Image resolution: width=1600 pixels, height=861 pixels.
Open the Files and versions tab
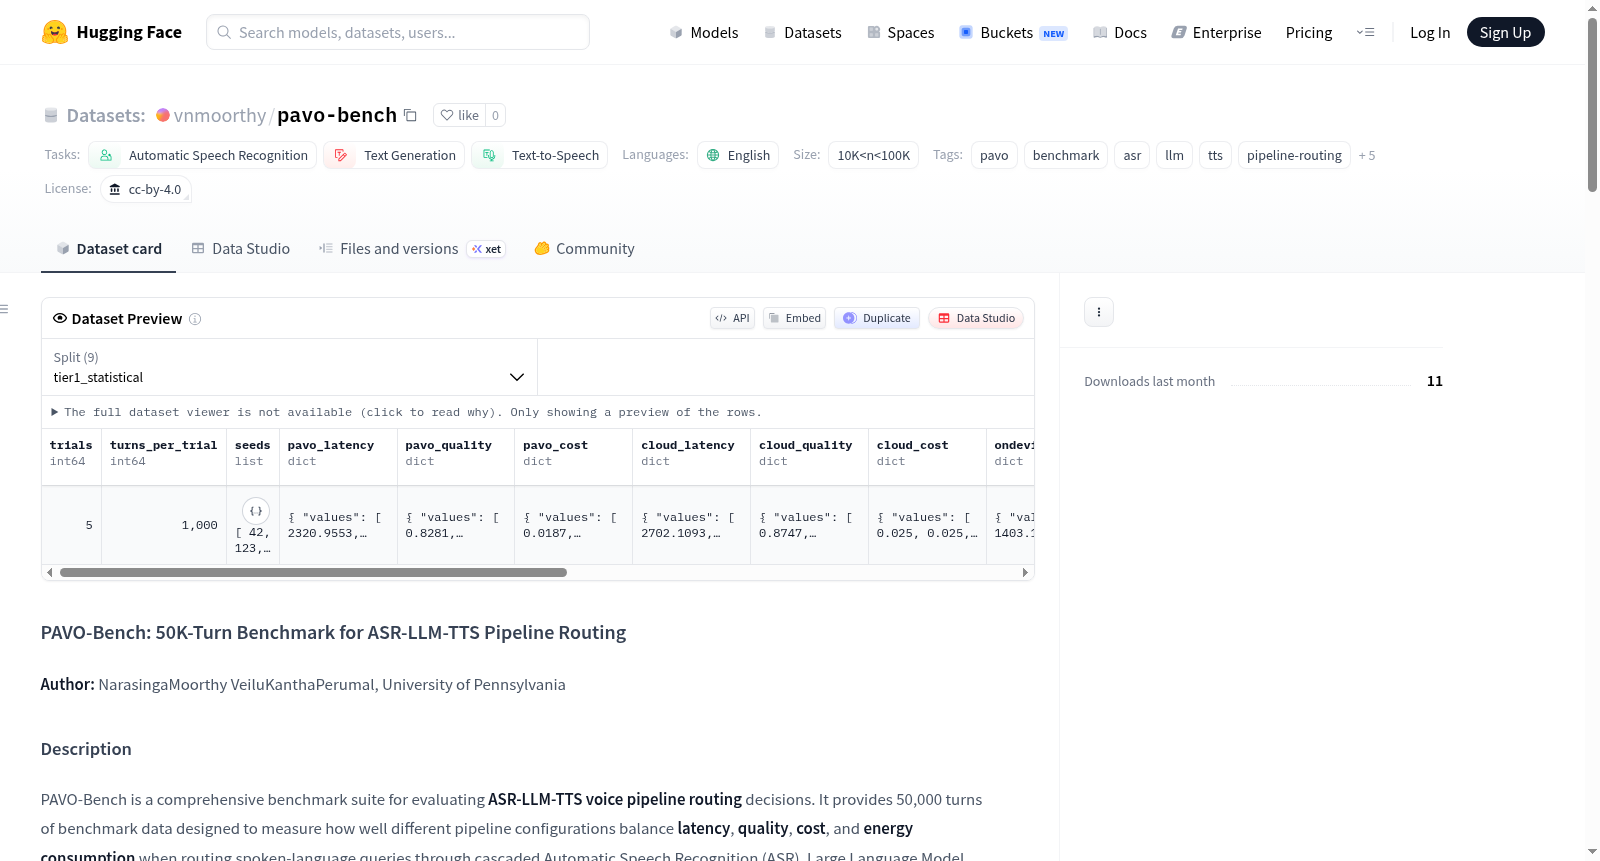tap(411, 249)
